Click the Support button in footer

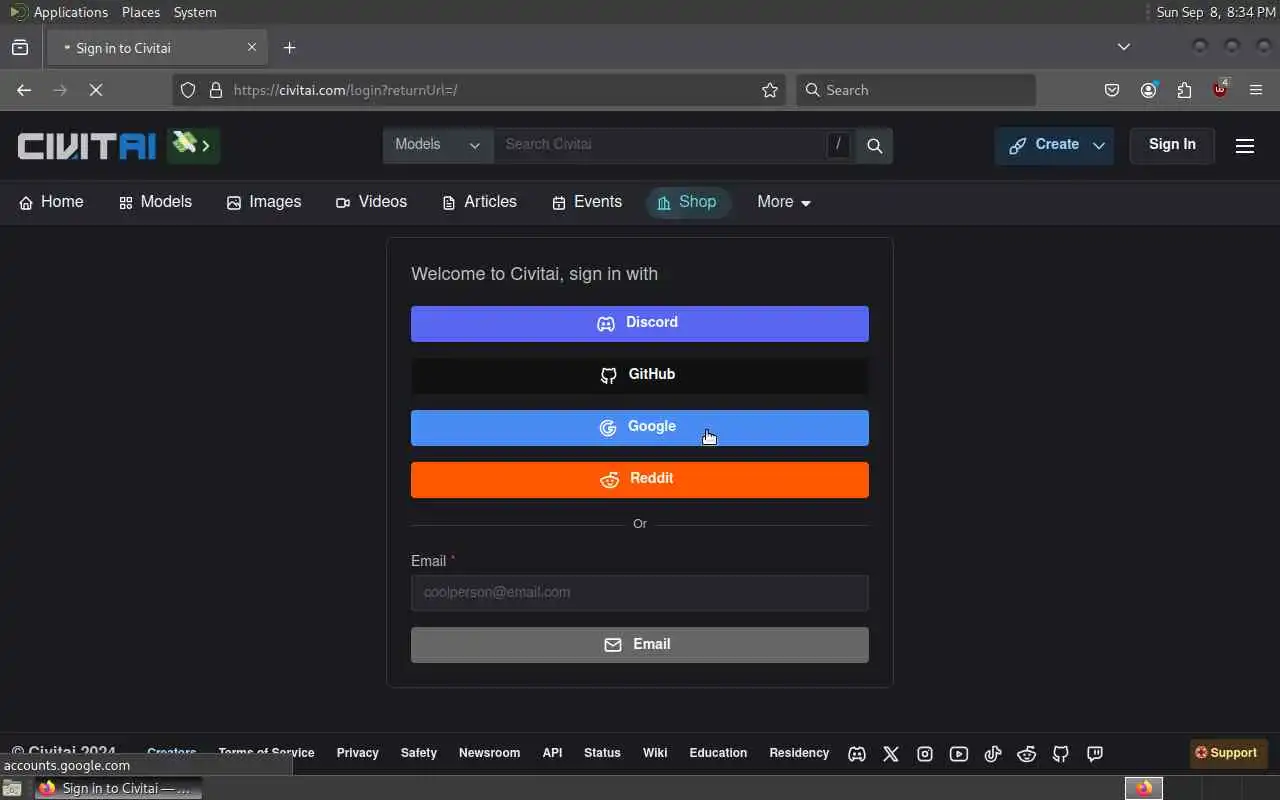coord(1227,753)
